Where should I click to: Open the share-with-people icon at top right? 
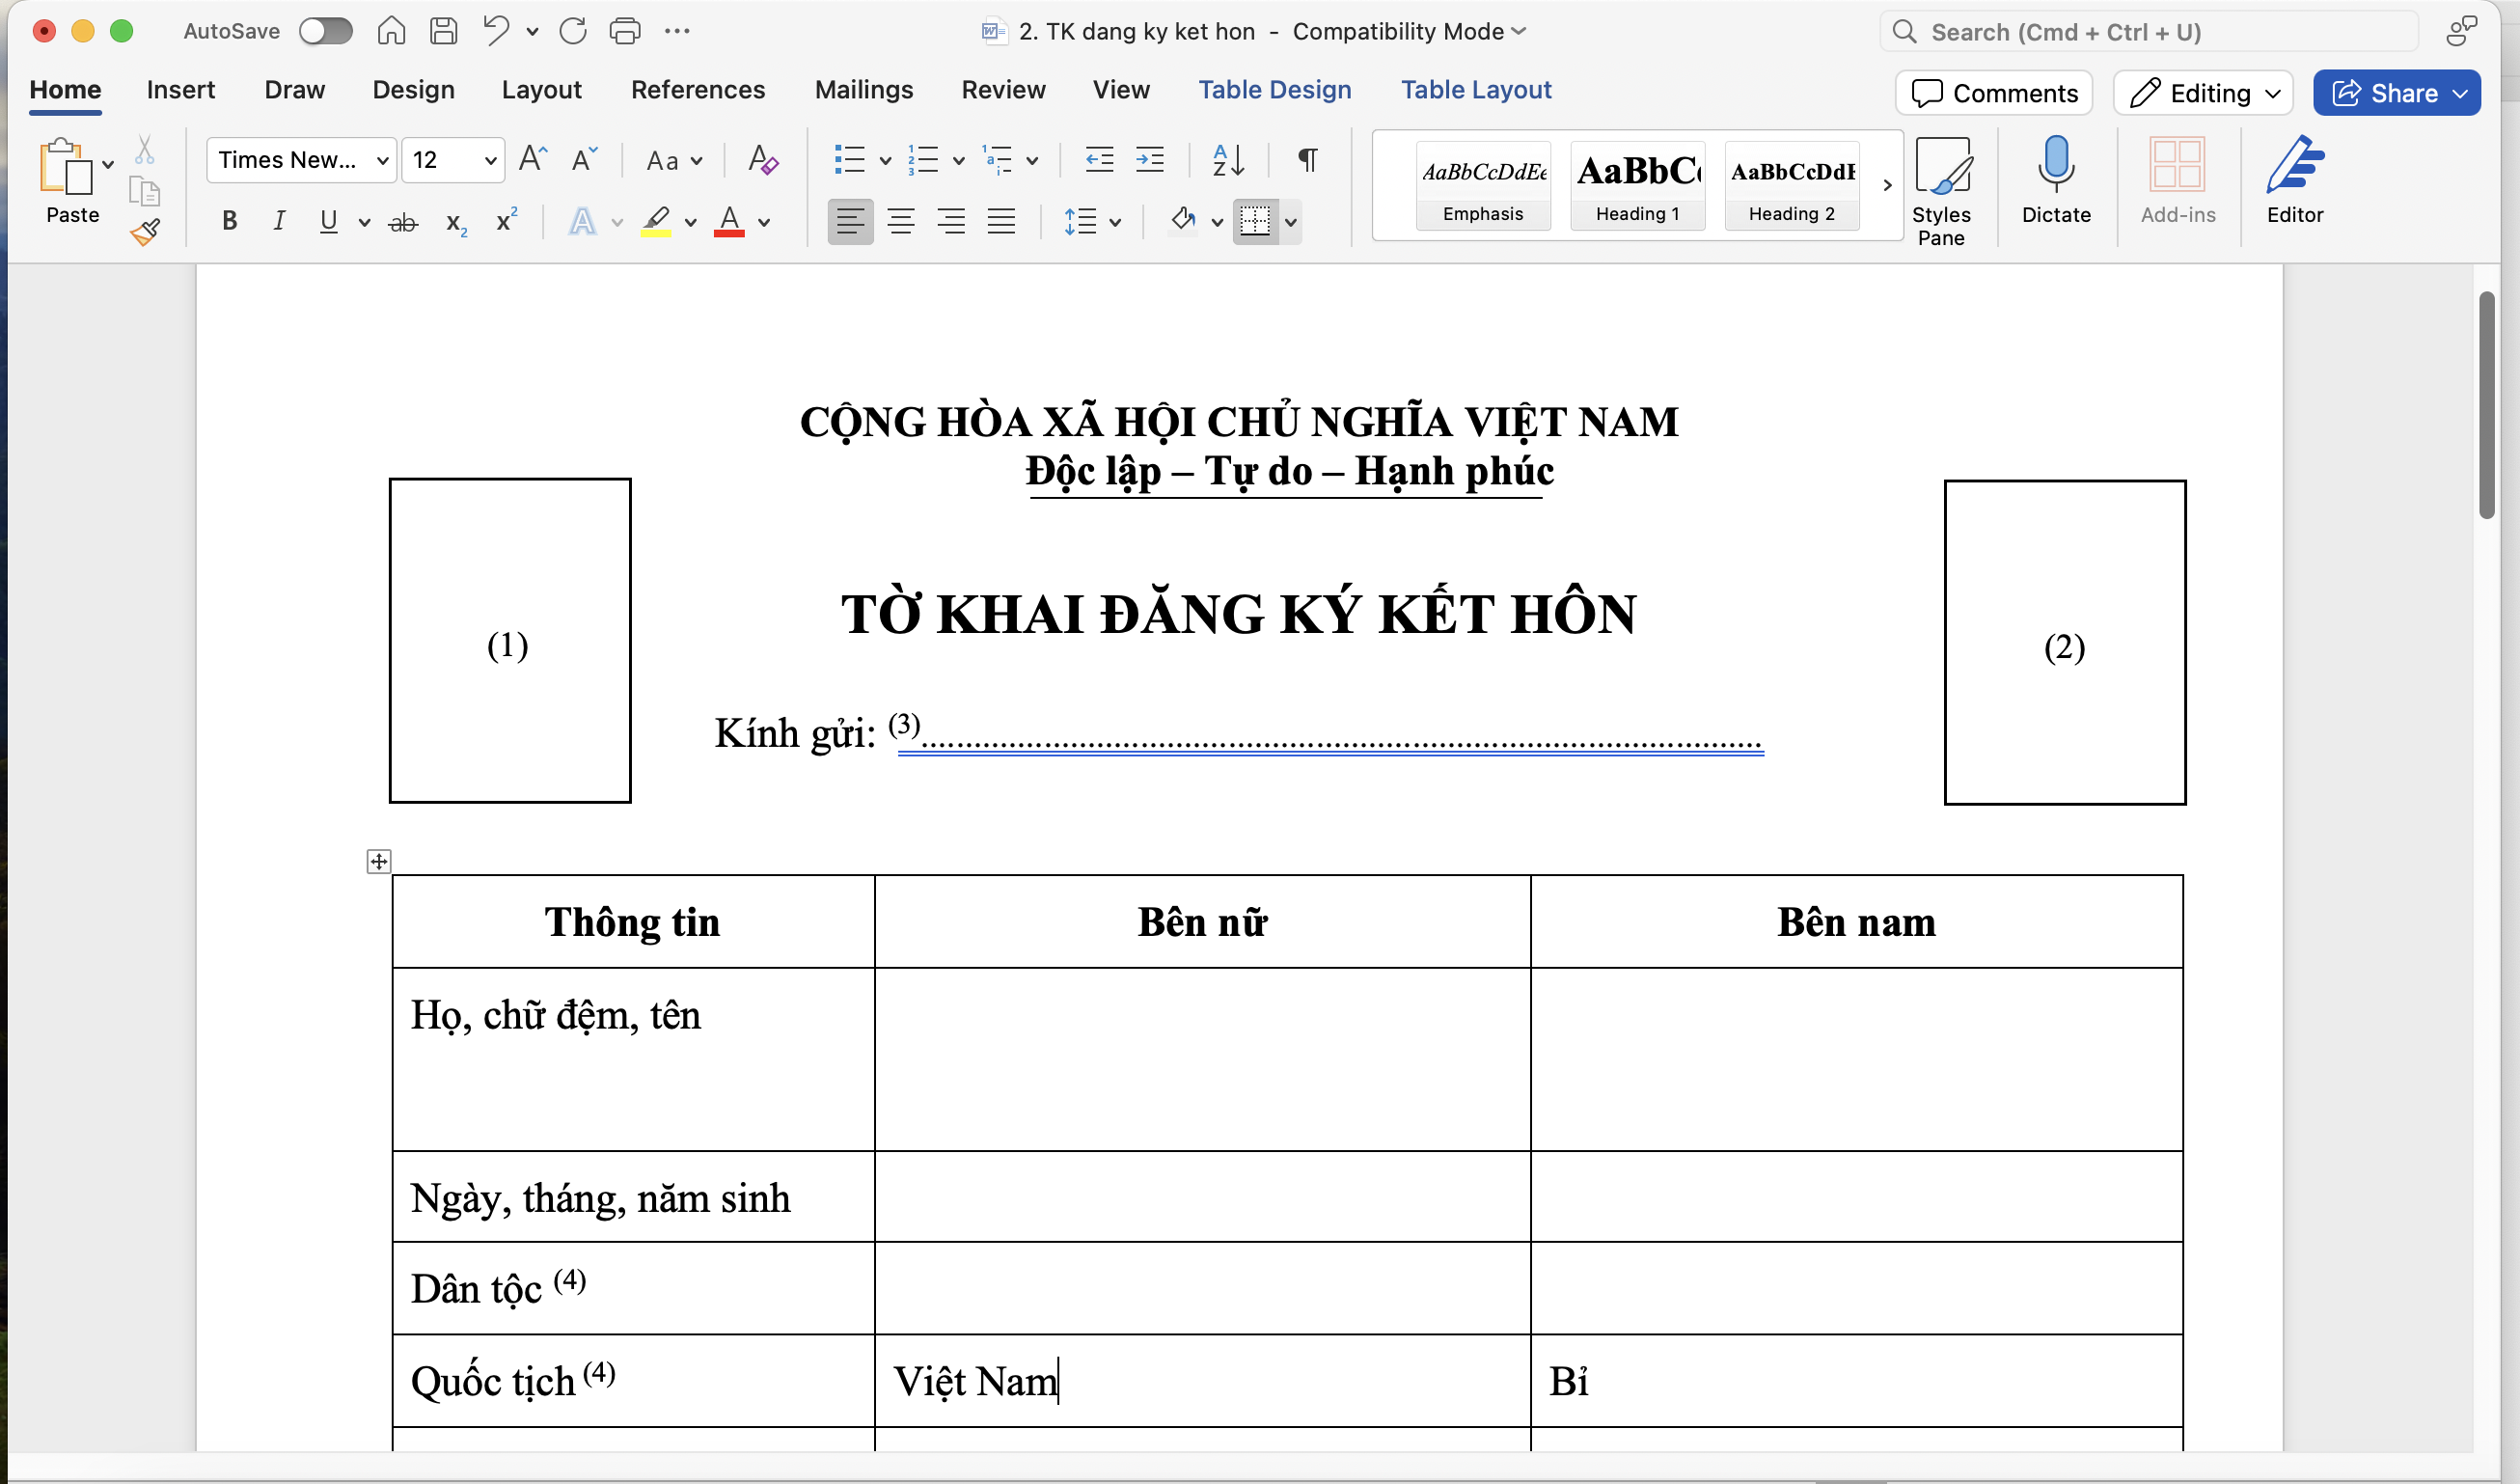tap(2461, 31)
